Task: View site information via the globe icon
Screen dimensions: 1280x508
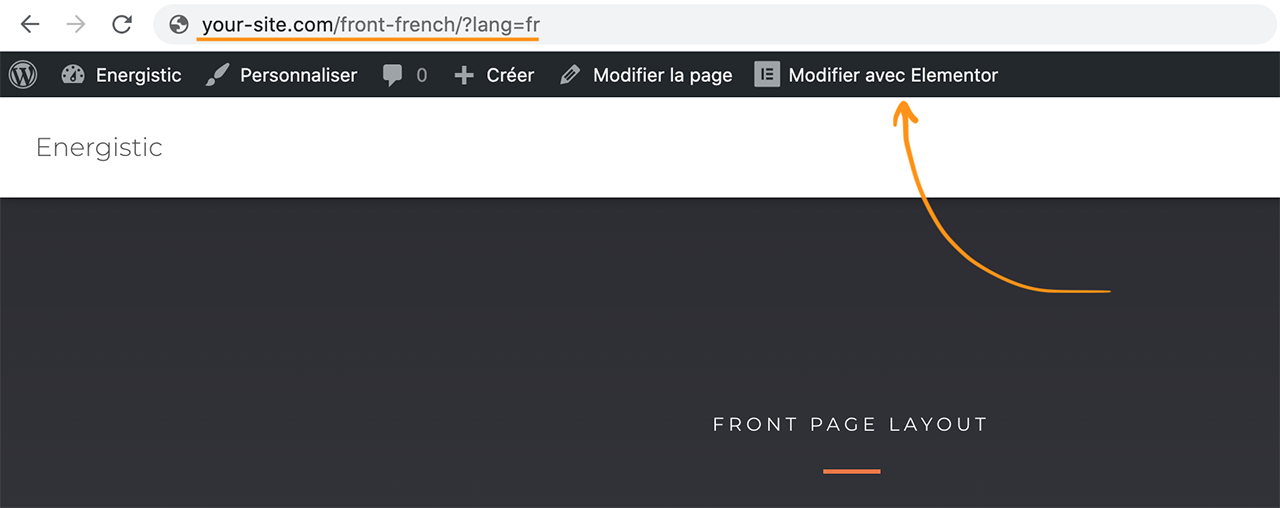Action: 180,25
